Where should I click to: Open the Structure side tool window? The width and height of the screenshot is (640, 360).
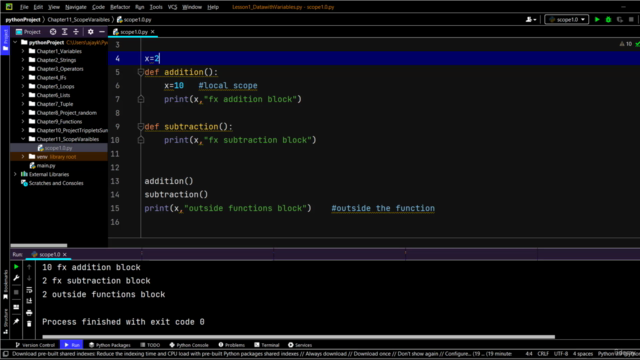tap(5, 321)
